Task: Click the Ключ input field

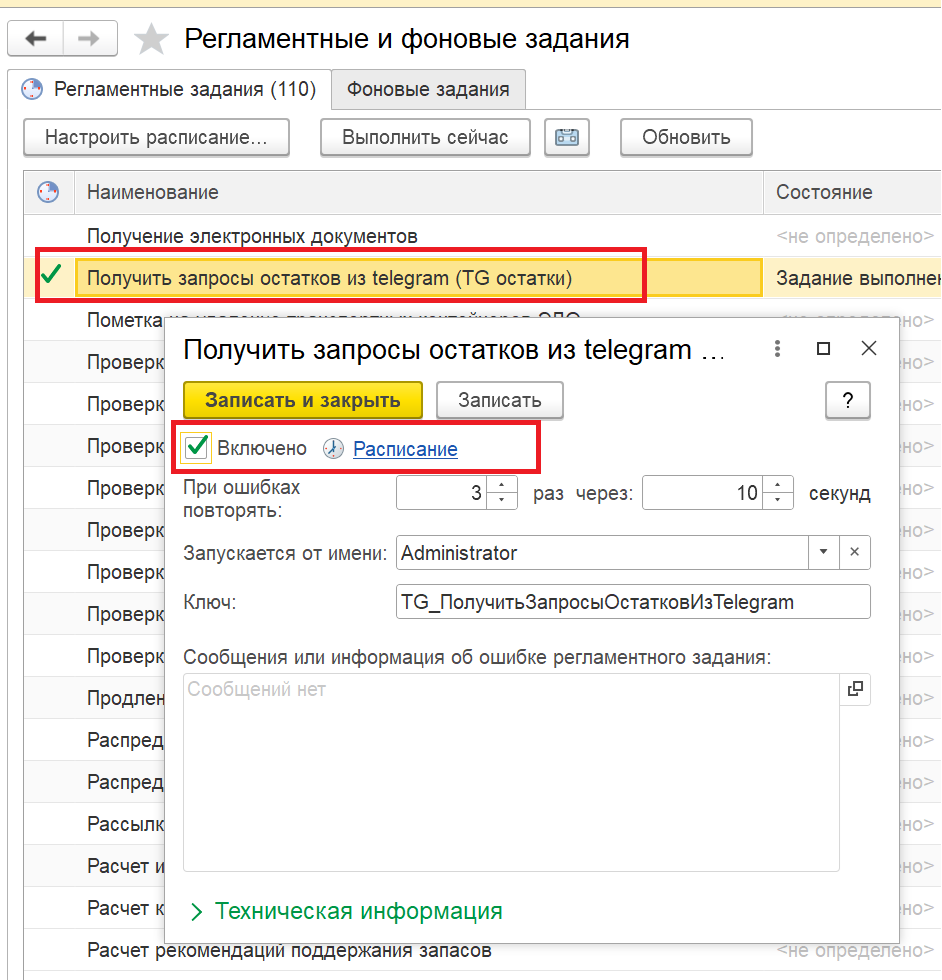Action: click(x=633, y=602)
